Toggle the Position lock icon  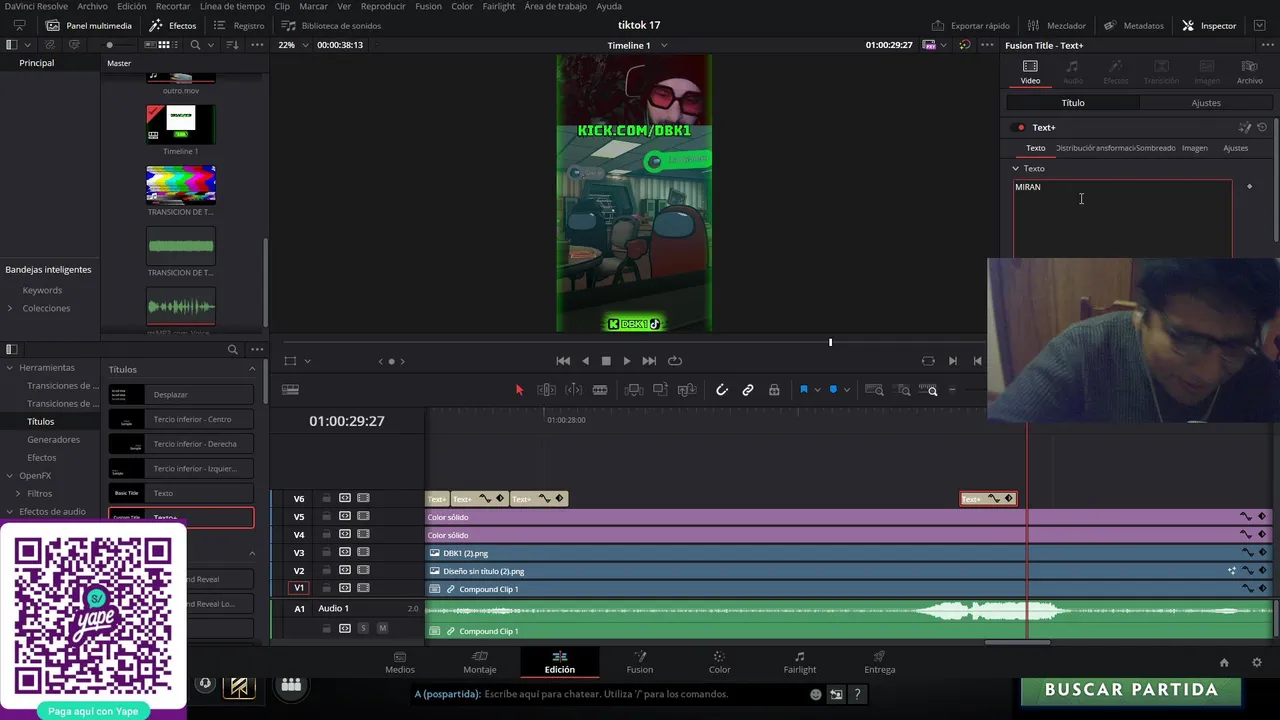pyautogui.click(x=774, y=390)
